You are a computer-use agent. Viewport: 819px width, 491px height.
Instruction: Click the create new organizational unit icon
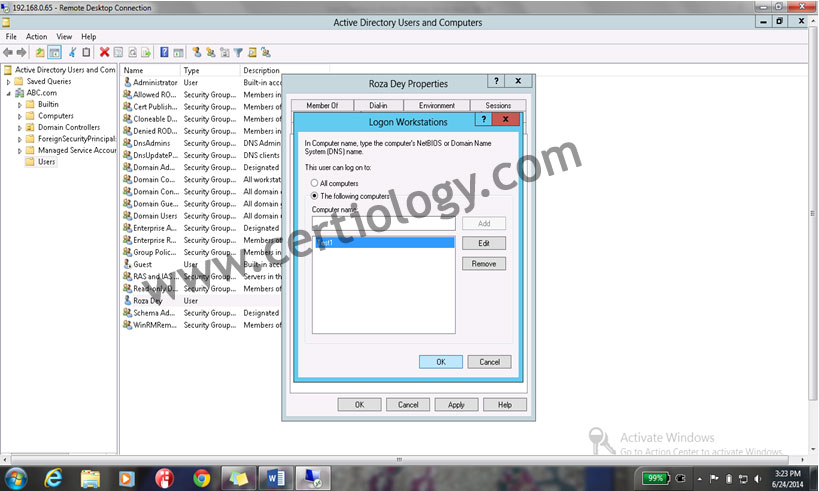(x=225, y=52)
